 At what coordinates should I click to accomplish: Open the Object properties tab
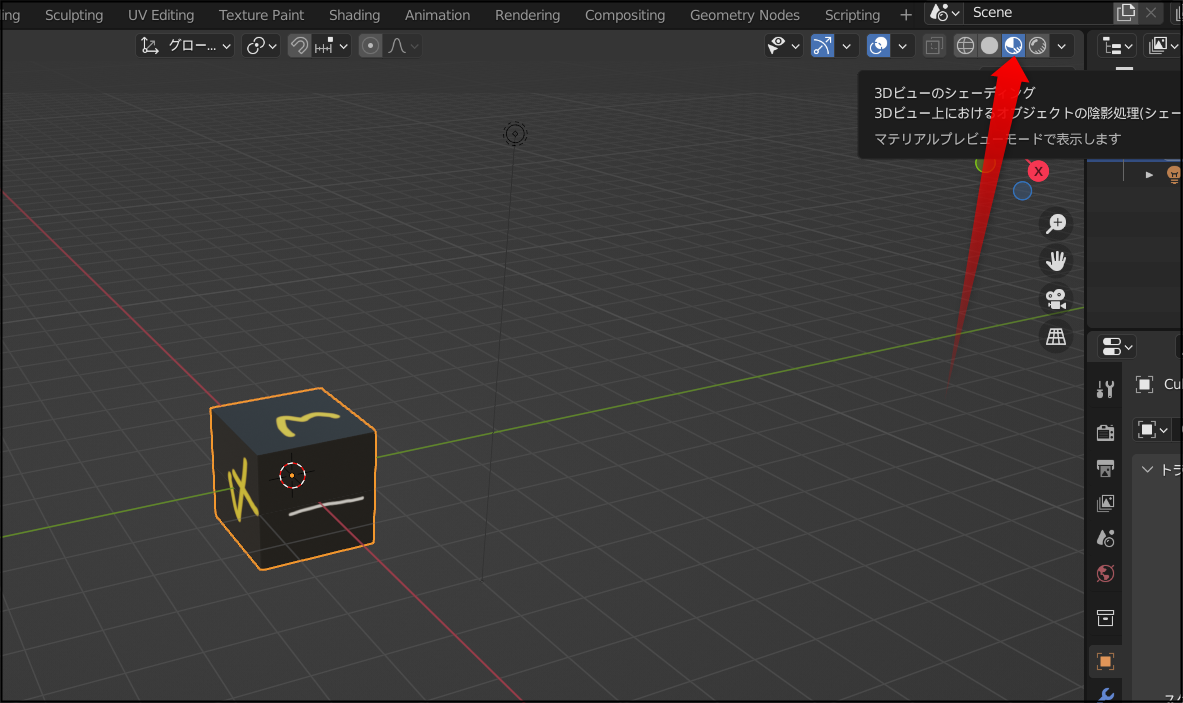click(1105, 662)
